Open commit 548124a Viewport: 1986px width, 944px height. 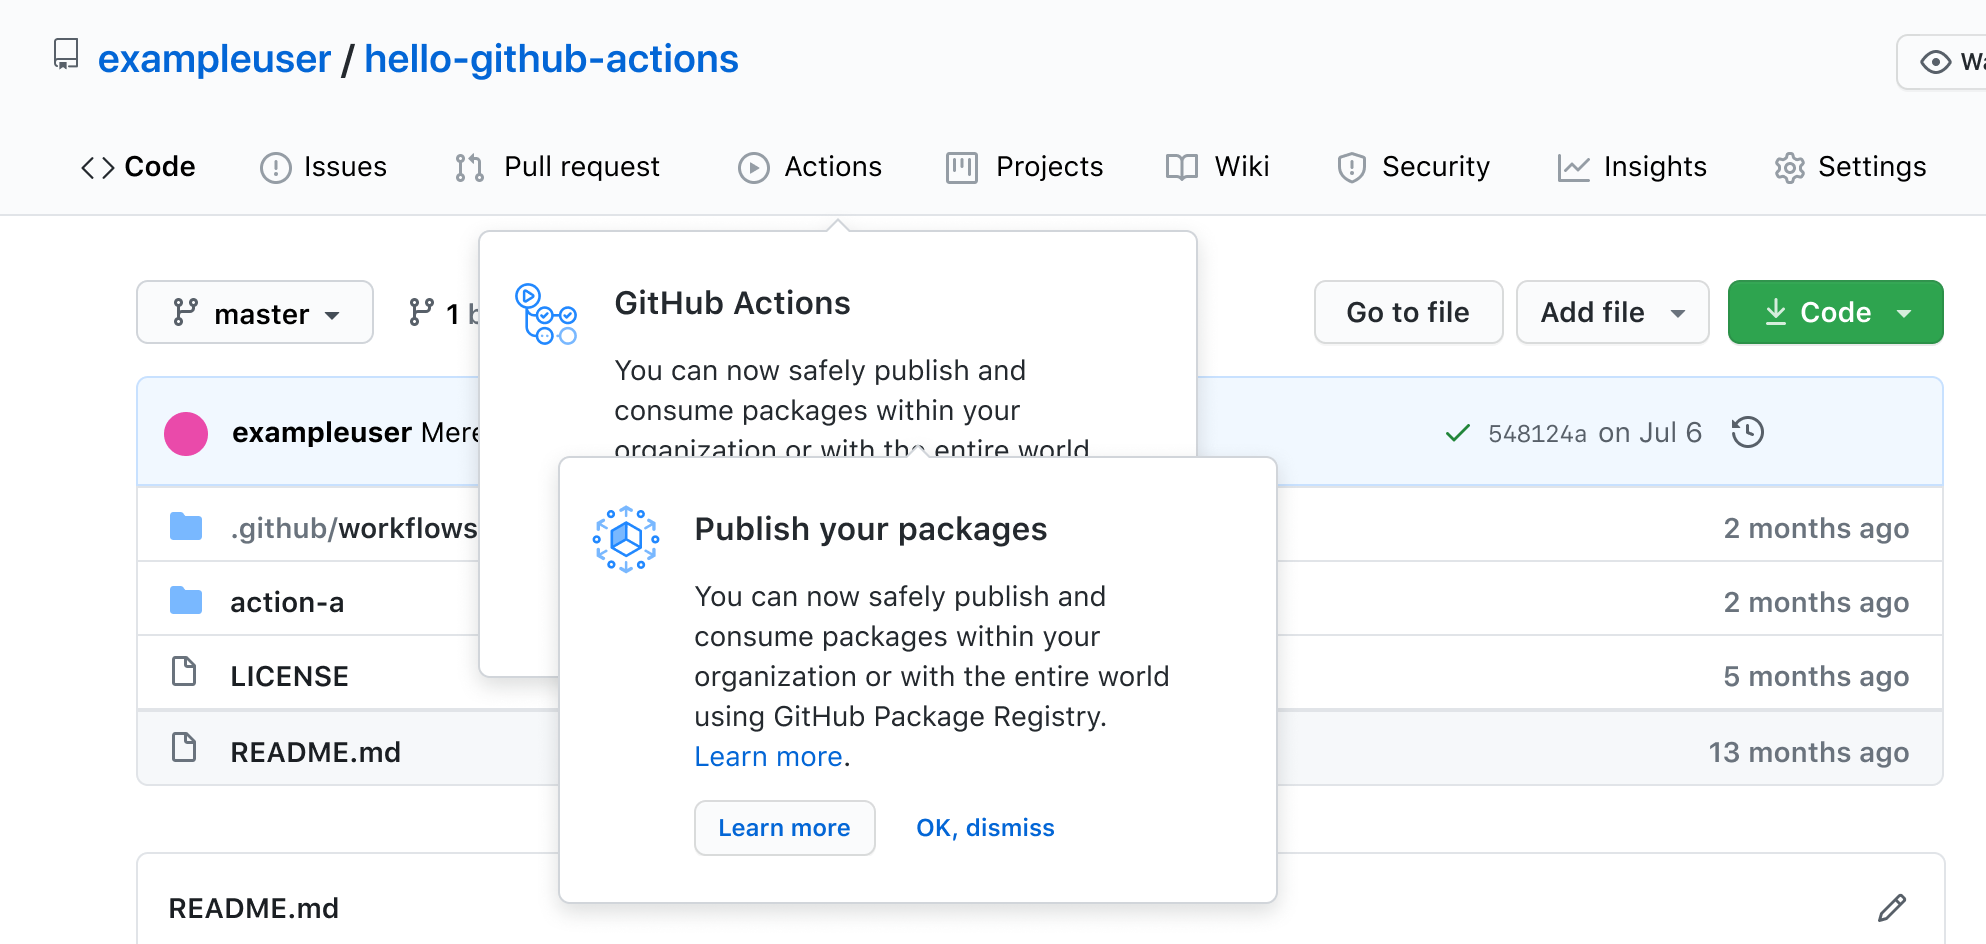click(1537, 433)
